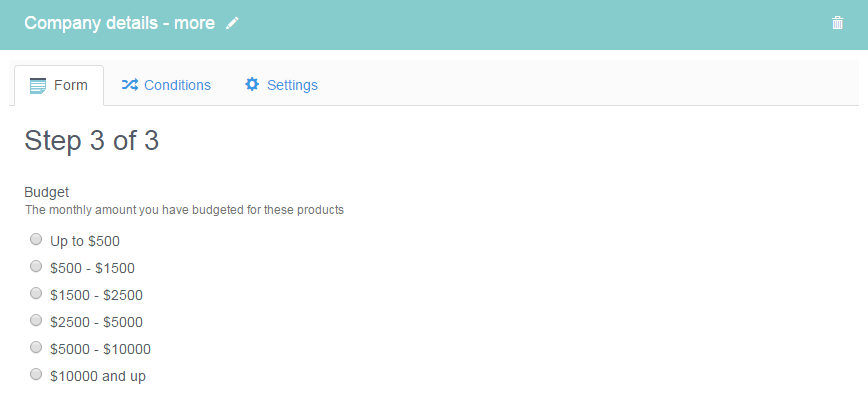Choose the '$500 - $1500' budget option
The height and width of the screenshot is (415, 868).
tap(36, 266)
